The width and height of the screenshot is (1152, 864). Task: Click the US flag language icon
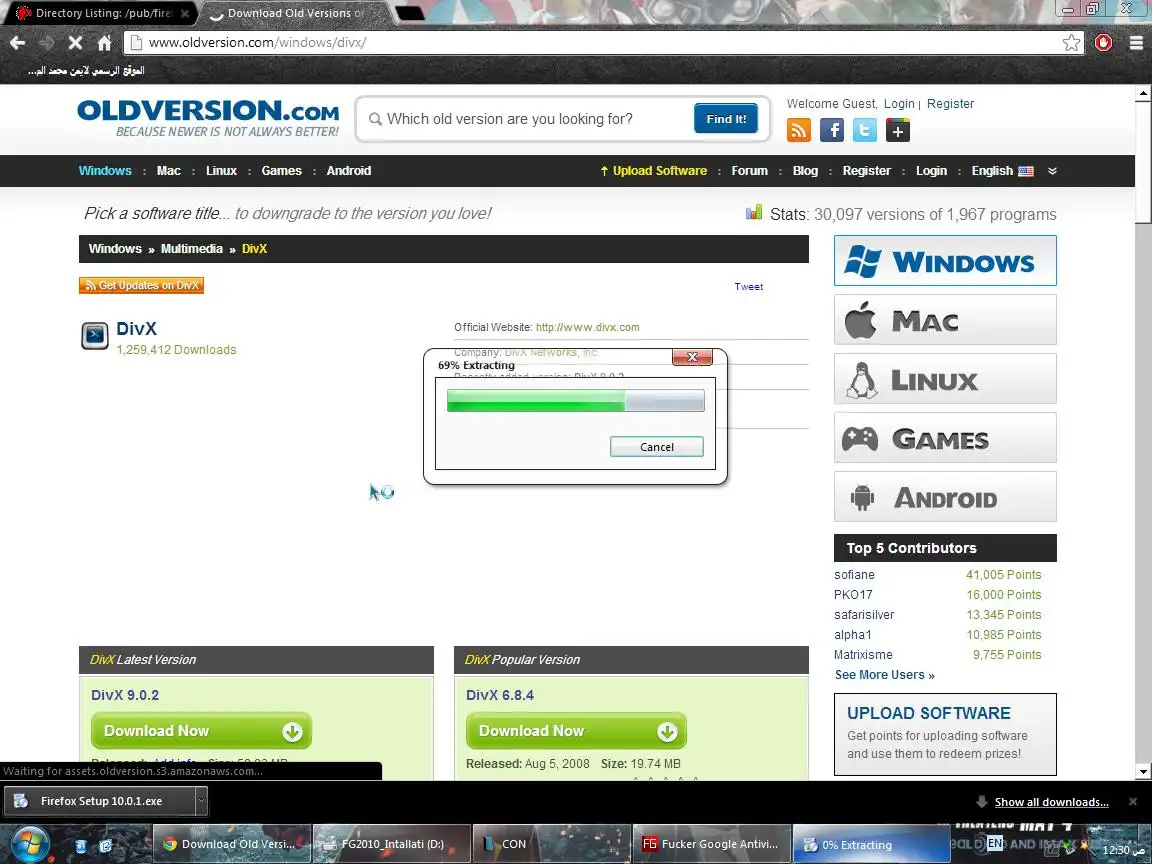tap(1026, 171)
